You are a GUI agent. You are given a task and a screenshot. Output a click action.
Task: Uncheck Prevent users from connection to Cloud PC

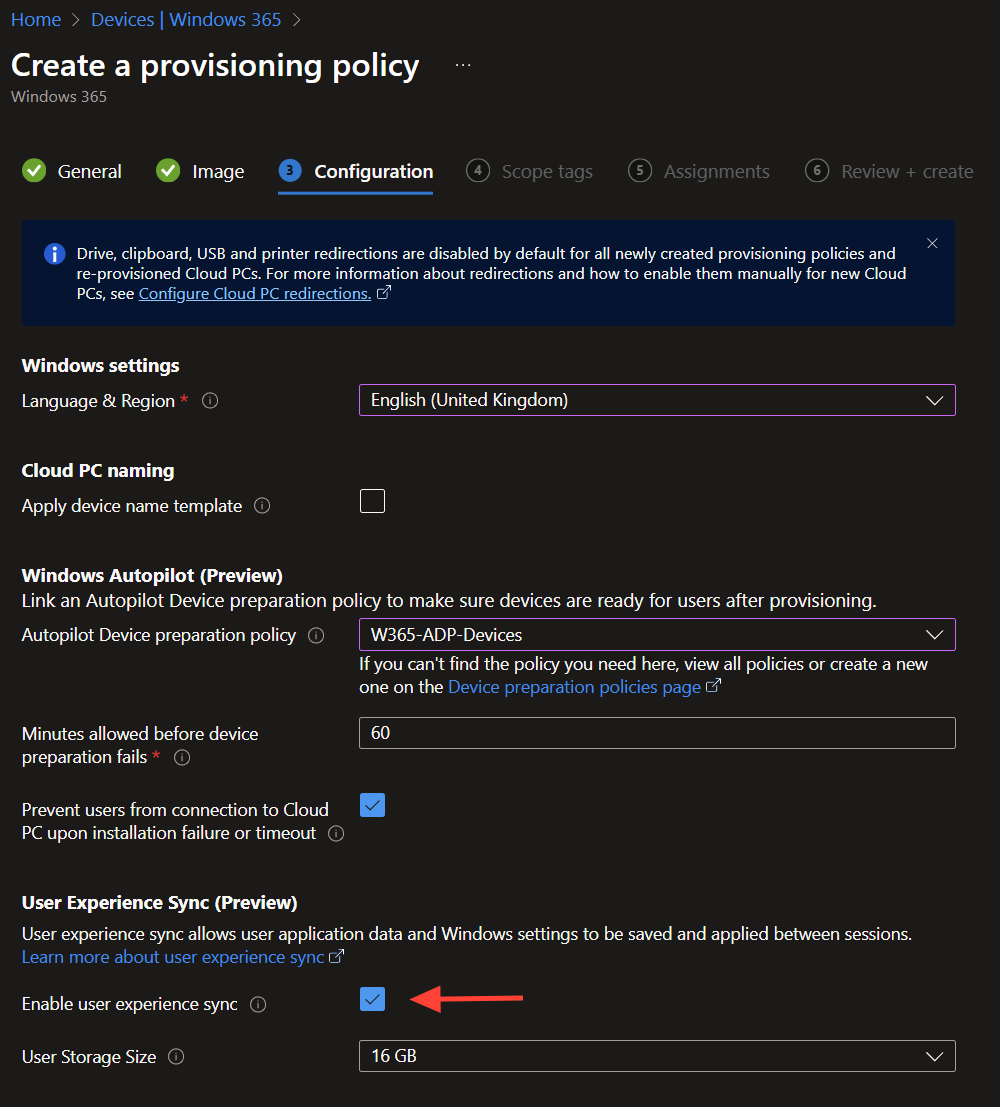click(x=372, y=805)
